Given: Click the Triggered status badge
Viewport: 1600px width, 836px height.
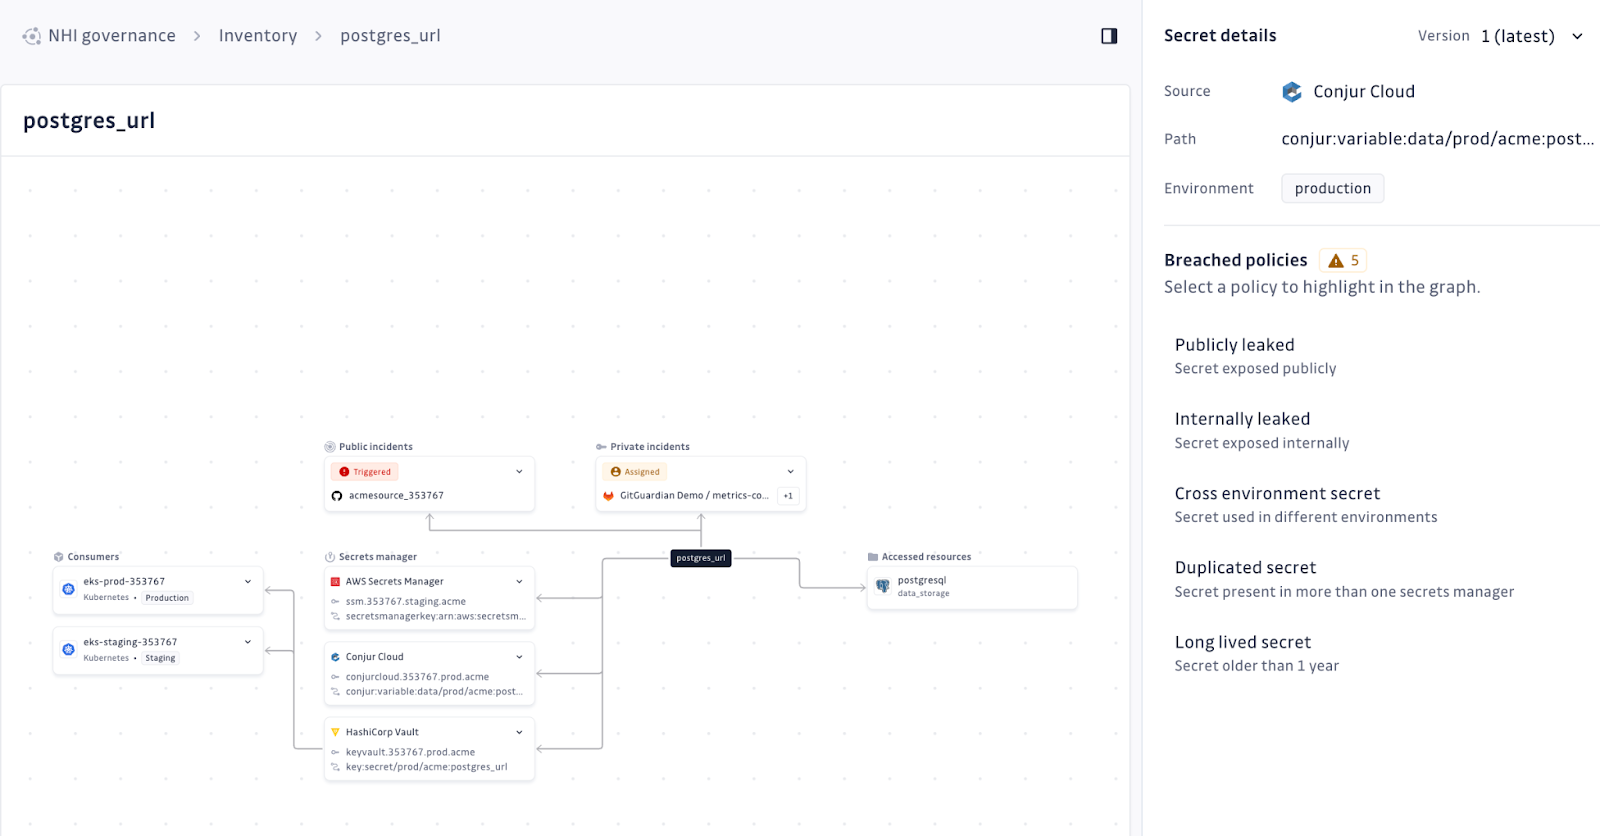Looking at the screenshot, I should 365,472.
